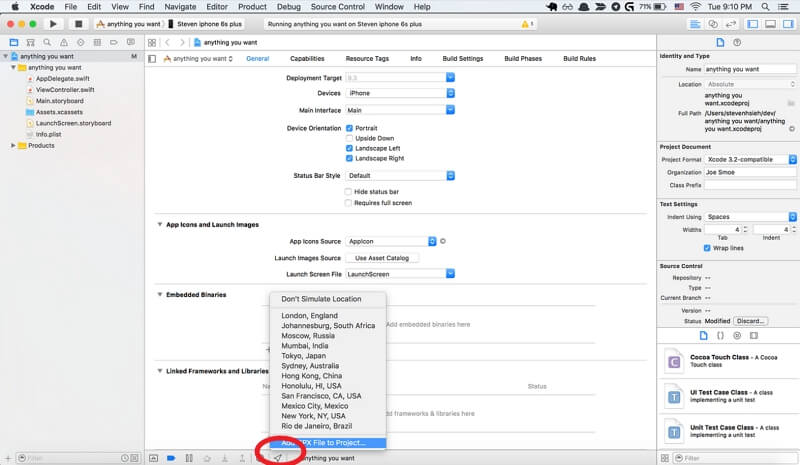Image resolution: width=800 pixels, height=465 pixels.
Task: Show the Object library
Action: coord(737,335)
